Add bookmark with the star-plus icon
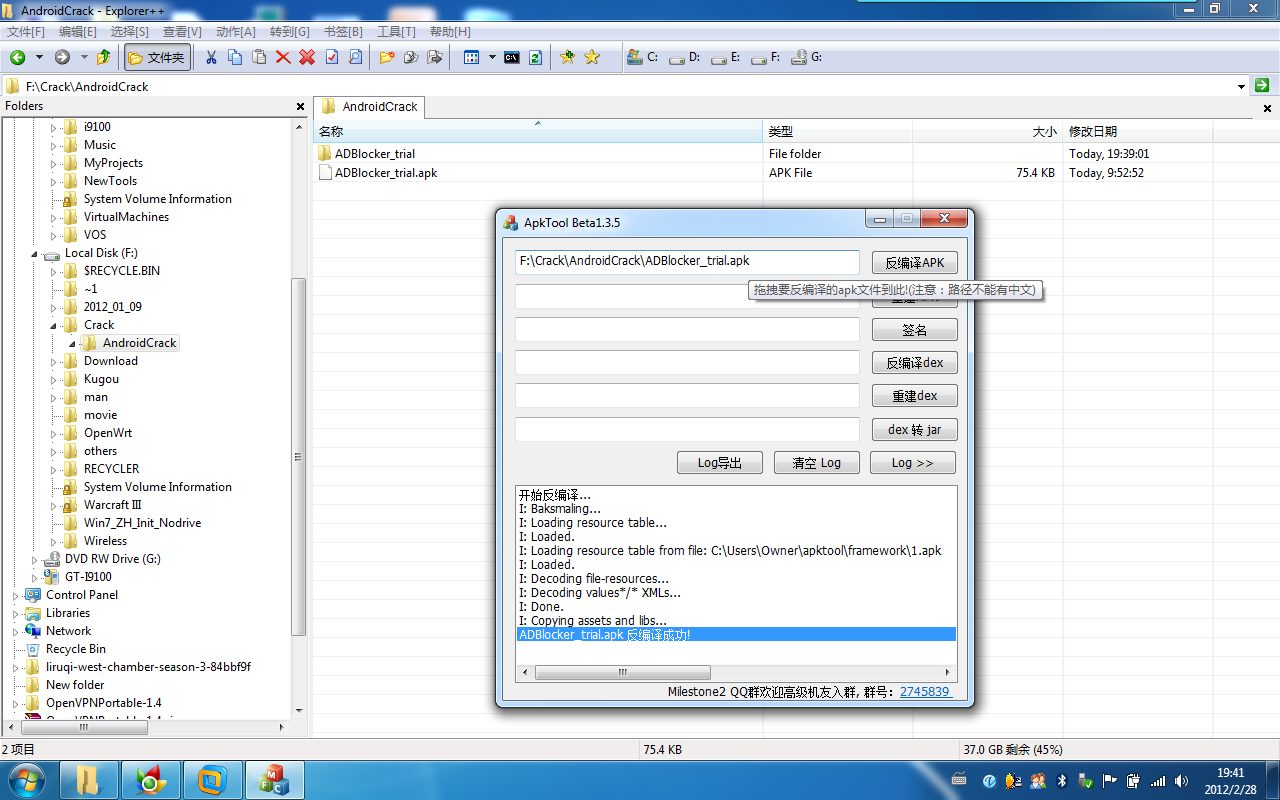The height and width of the screenshot is (800, 1280). [567, 58]
